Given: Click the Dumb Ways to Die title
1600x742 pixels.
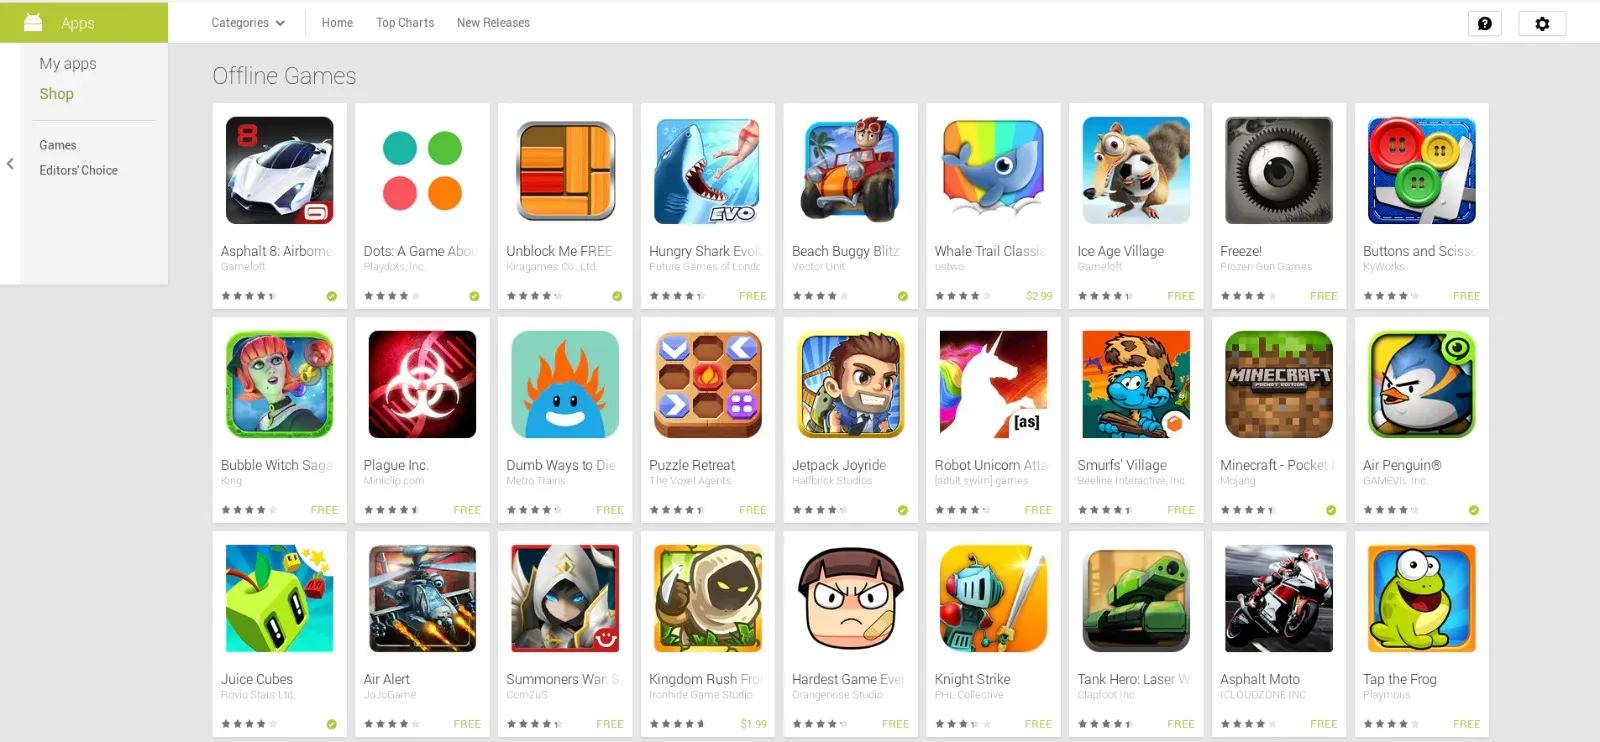Looking at the screenshot, I should (x=561, y=465).
